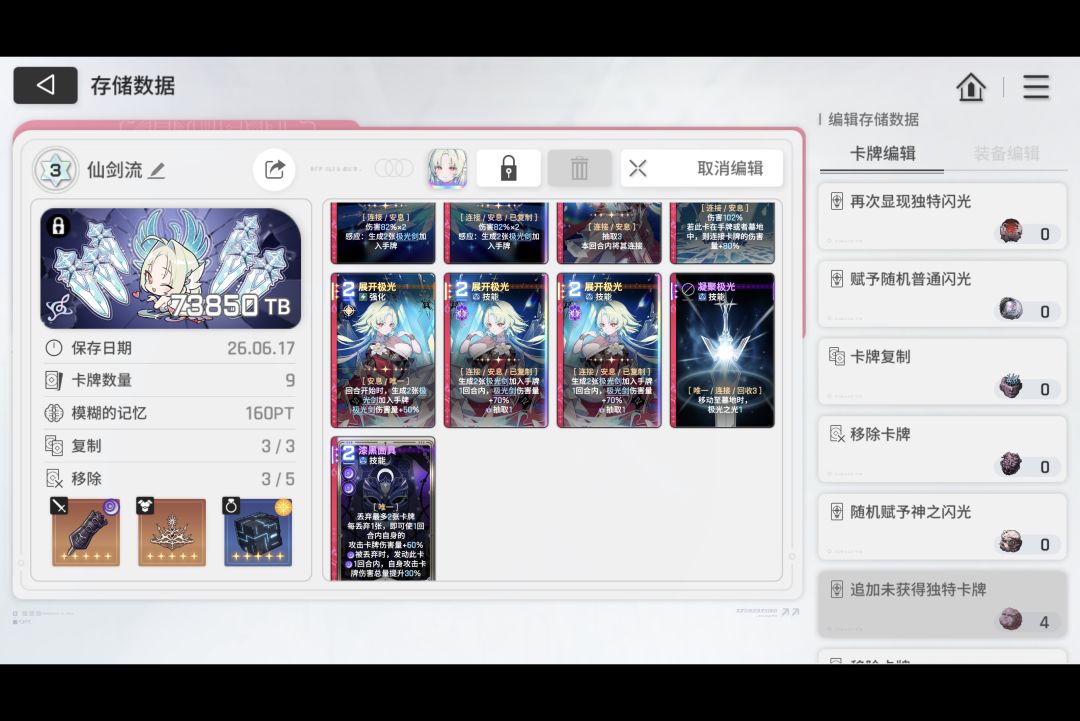Screen dimensions: 1080x721
Task: Click the 3 / 3 复制 count
Action: click(278, 446)
